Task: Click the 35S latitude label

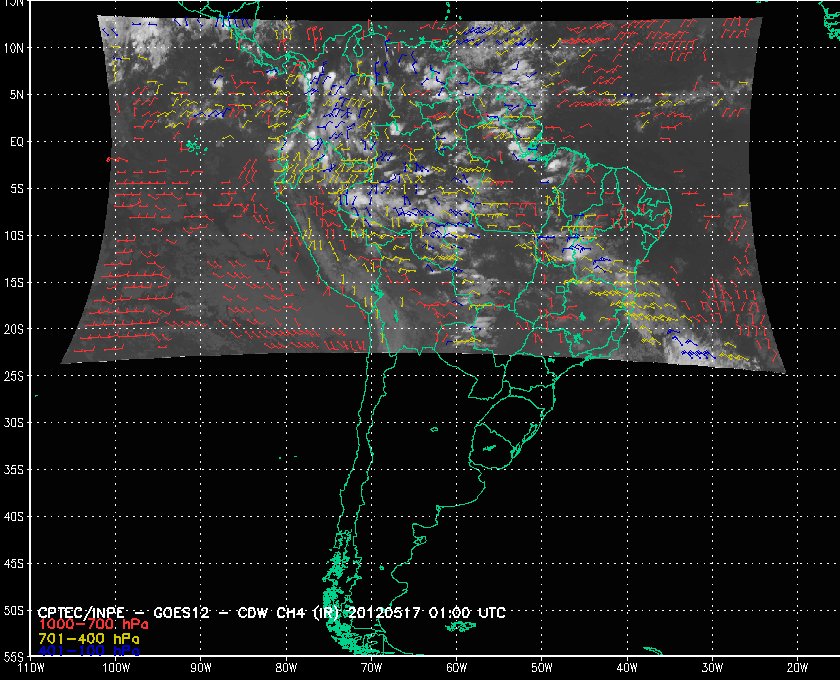Action: point(14,470)
